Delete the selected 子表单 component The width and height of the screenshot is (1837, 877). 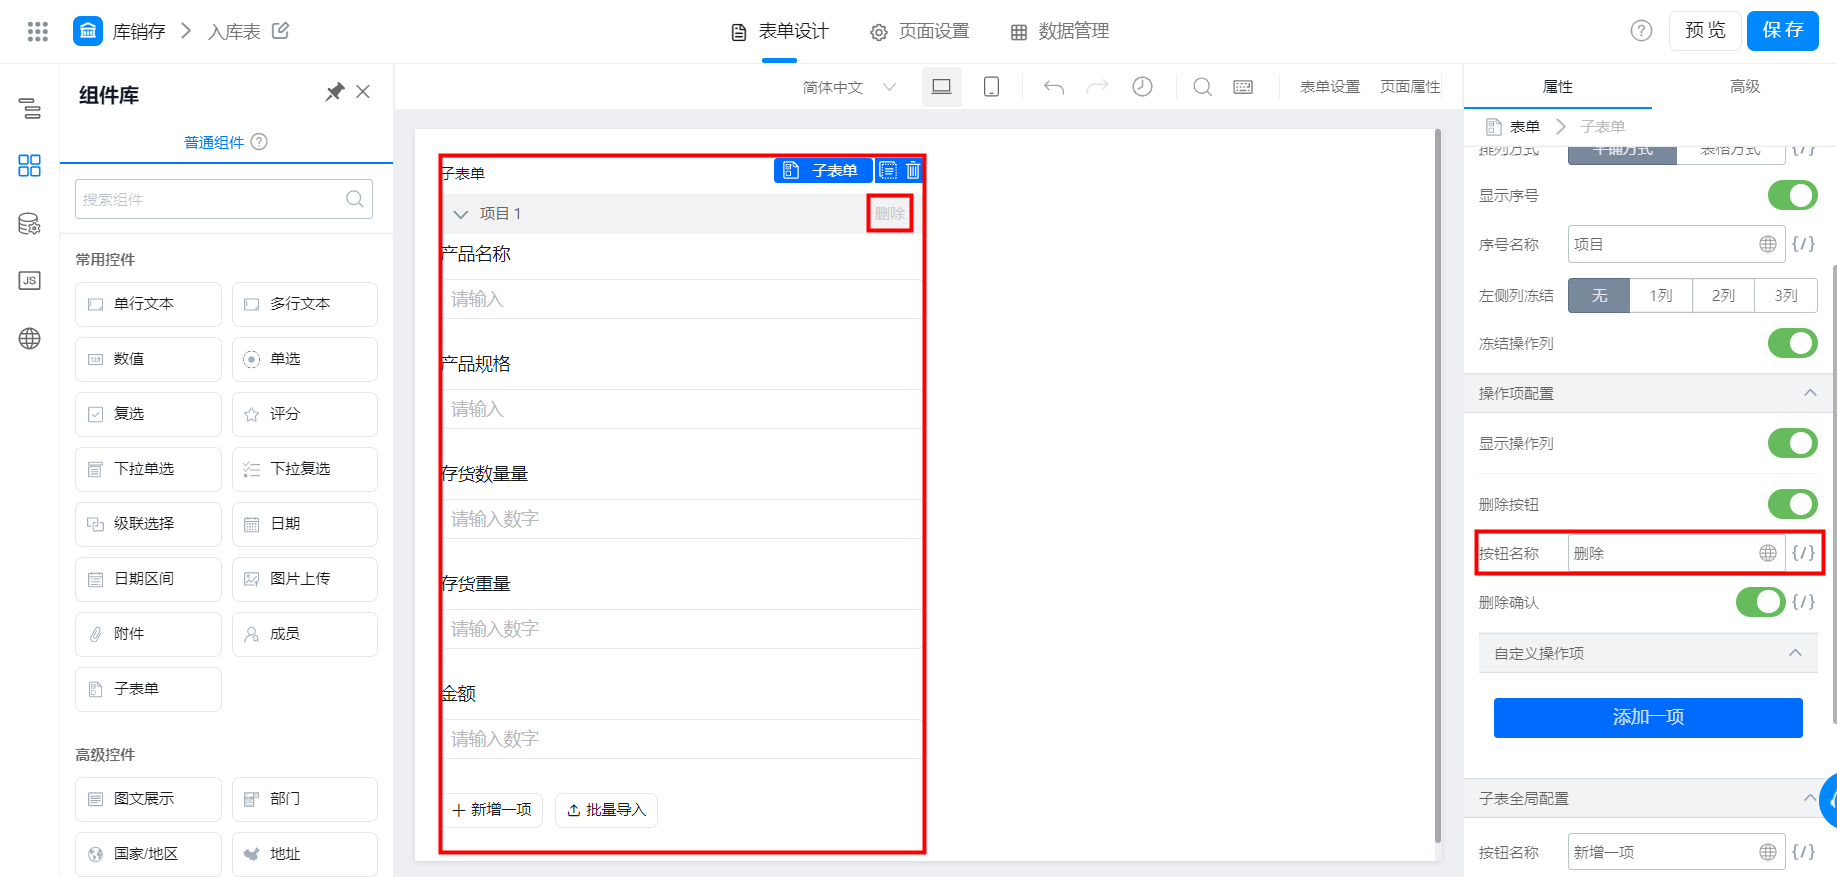click(913, 171)
